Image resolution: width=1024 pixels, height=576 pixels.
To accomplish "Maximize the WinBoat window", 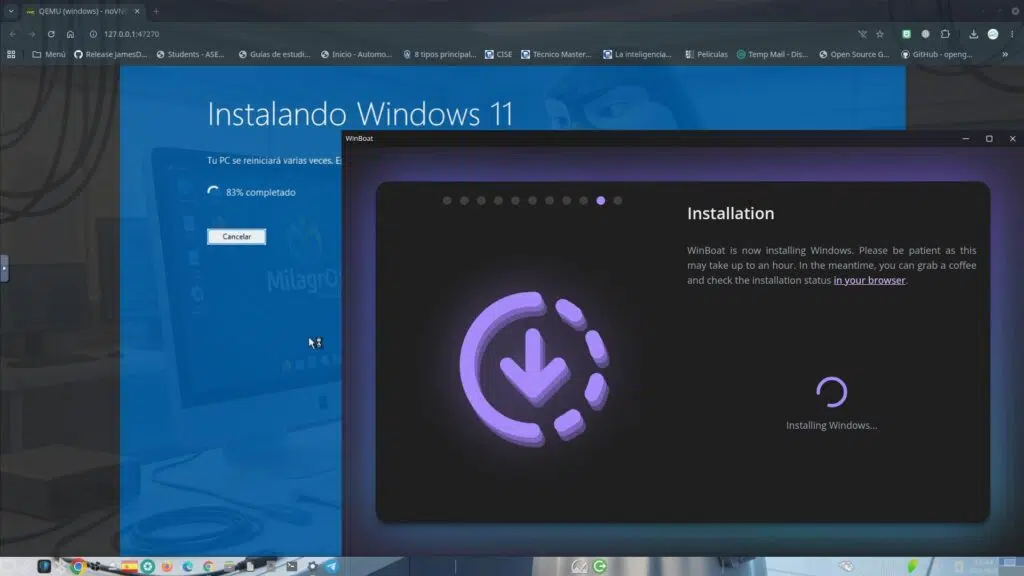I will [989, 138].
